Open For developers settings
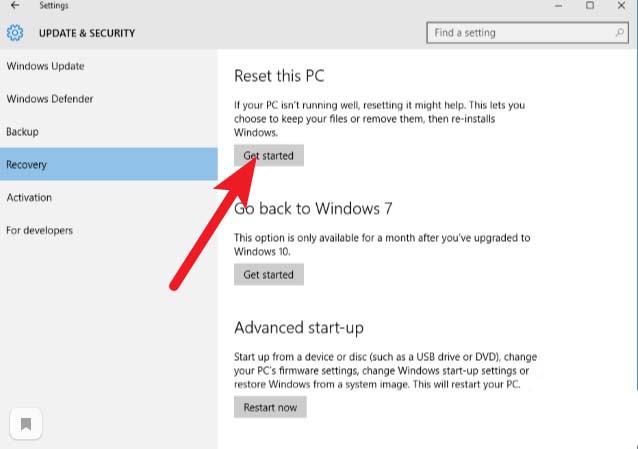 tap(39, 231)
